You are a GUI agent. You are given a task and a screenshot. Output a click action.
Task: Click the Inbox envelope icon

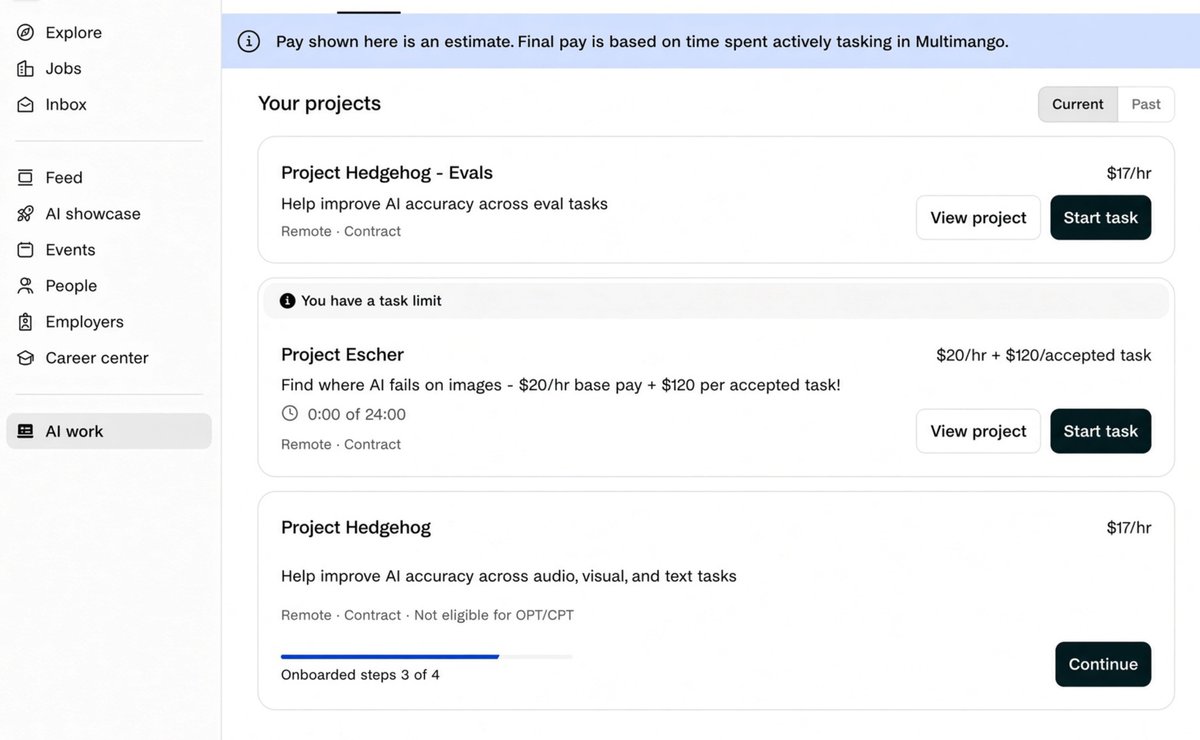coord(26,105)
